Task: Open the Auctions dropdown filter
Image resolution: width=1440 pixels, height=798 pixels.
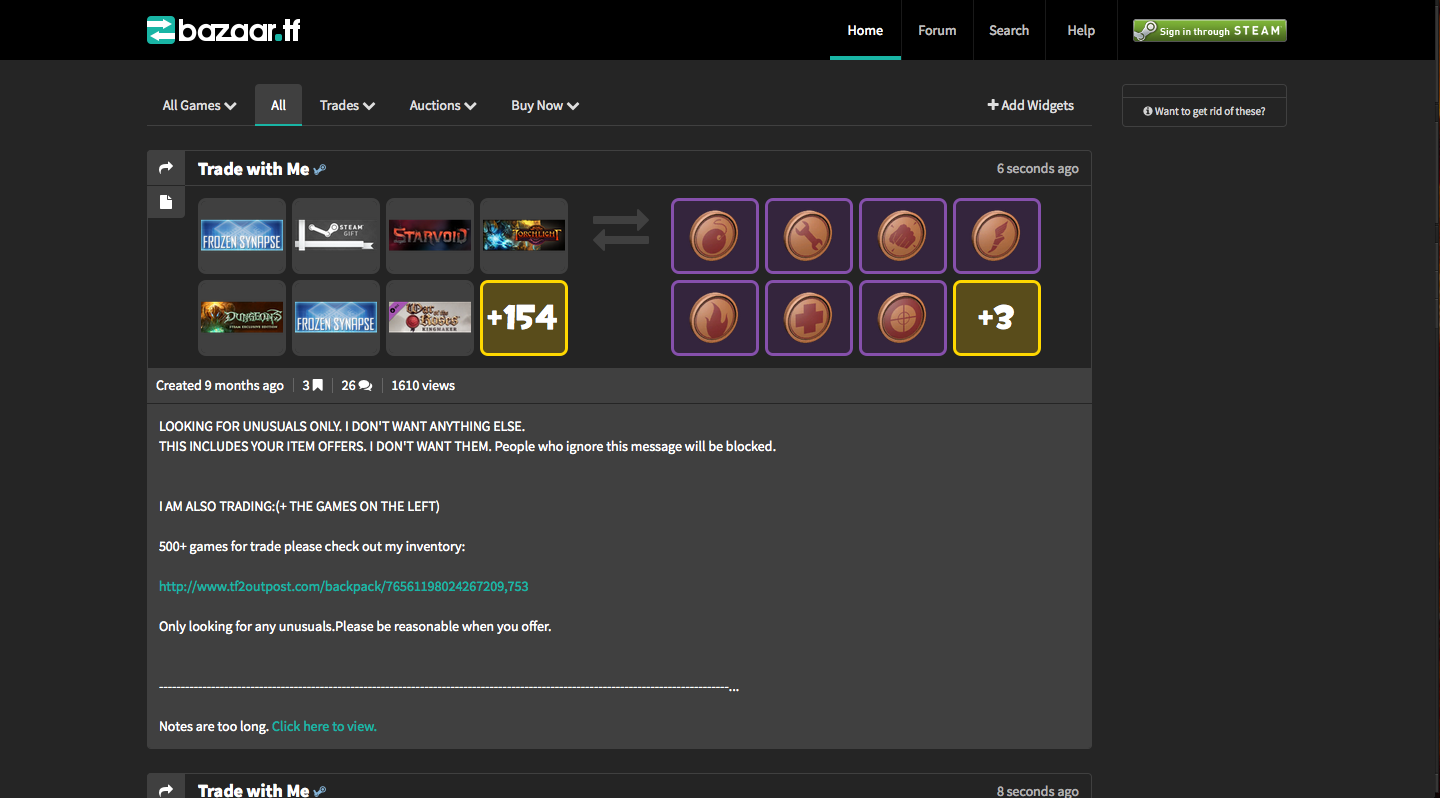Action: [x=442, y=105]
